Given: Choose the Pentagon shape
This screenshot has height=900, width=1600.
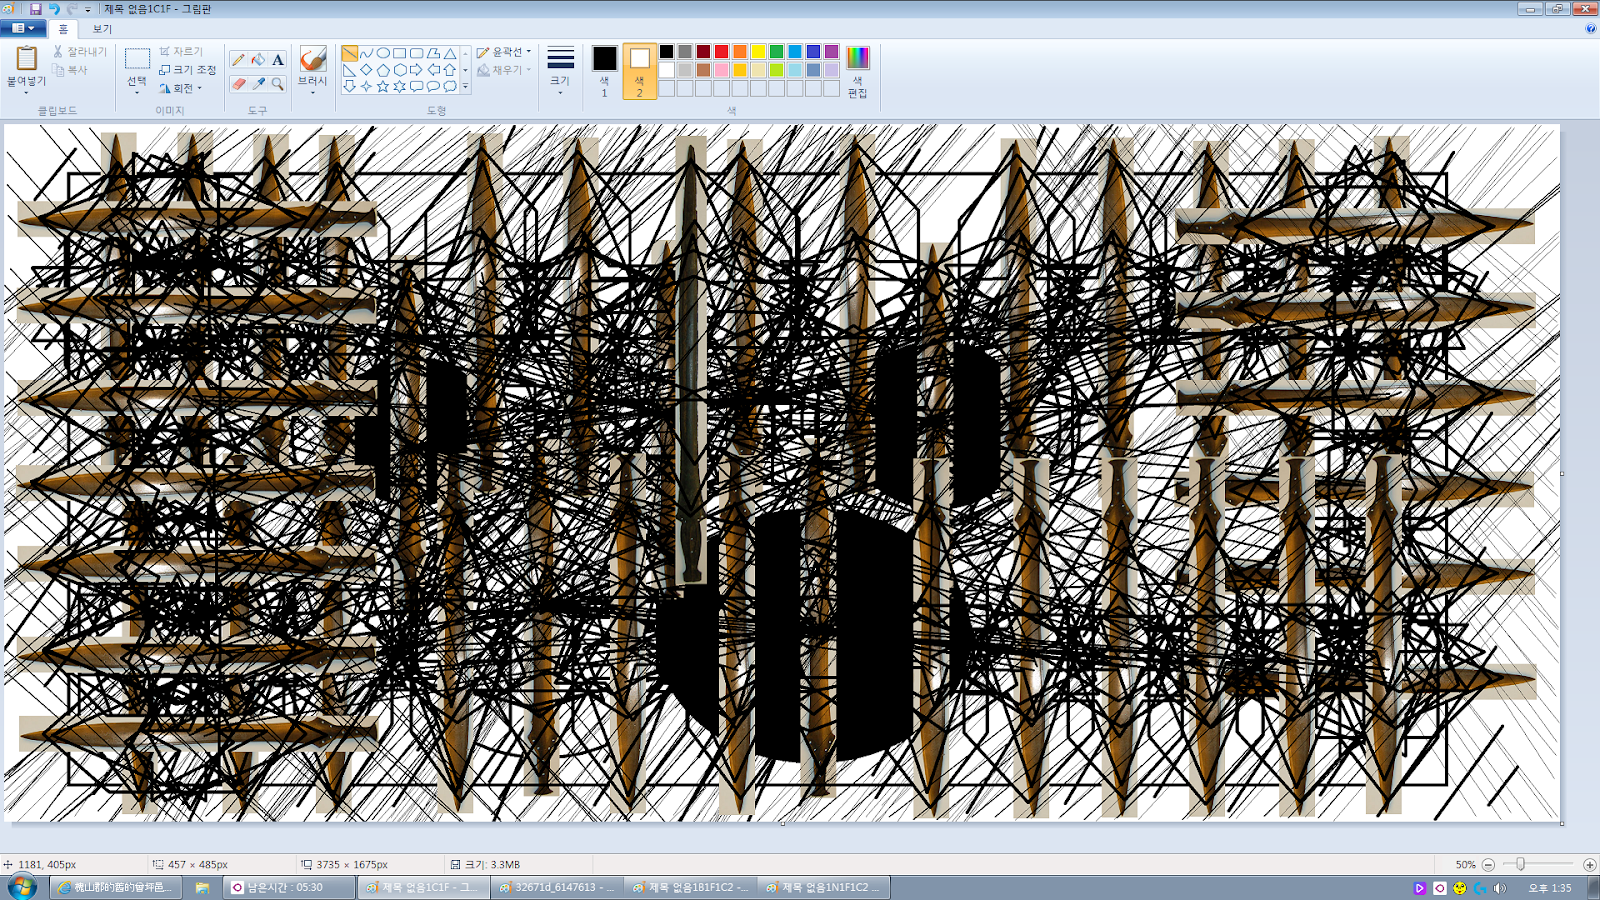Looking at the screenshot, I should tap(383, 70).
